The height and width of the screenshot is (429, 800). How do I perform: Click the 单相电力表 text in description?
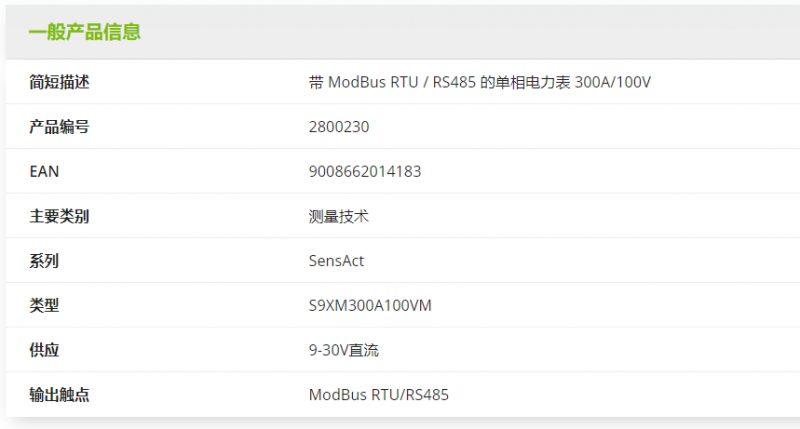coord(533,82)
